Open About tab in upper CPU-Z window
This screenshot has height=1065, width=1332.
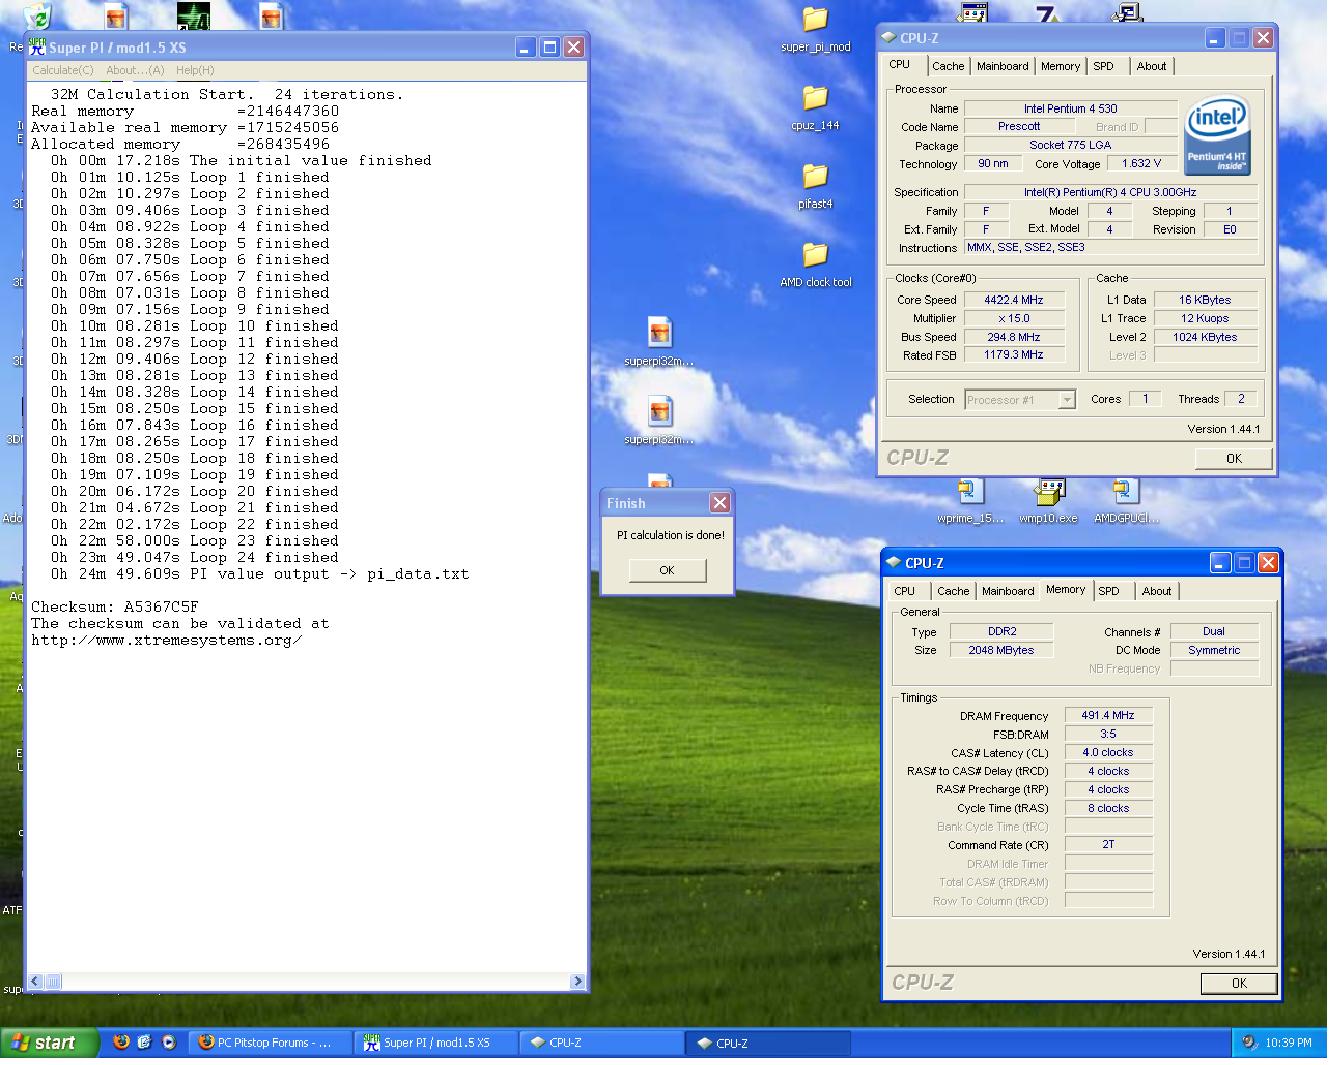(x=1151, y=66)
